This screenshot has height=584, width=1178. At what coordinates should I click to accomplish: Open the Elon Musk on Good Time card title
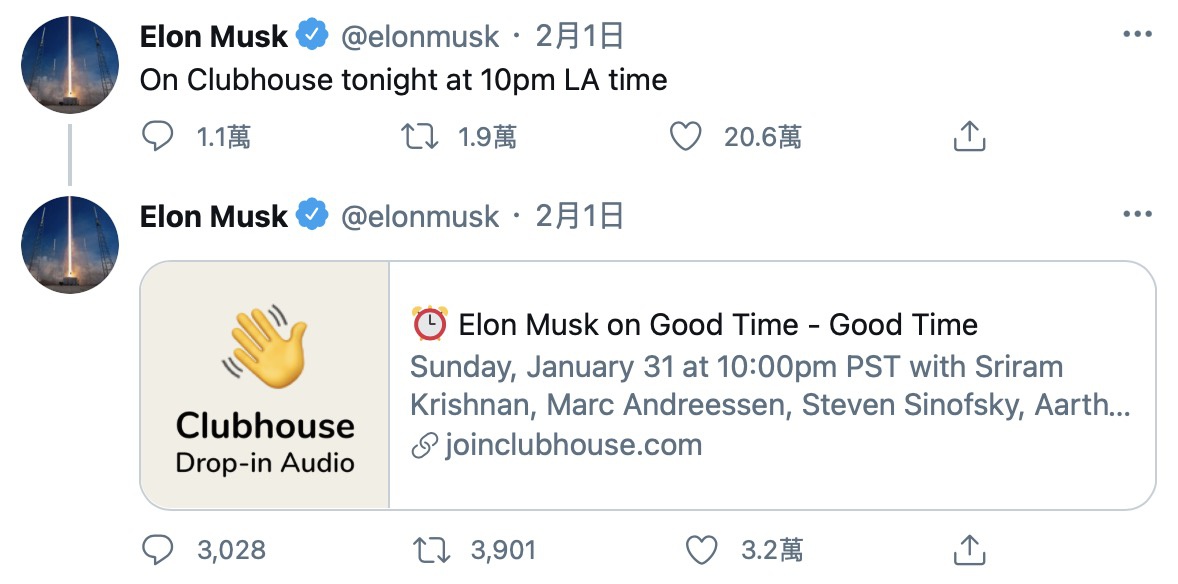(717, 324)
